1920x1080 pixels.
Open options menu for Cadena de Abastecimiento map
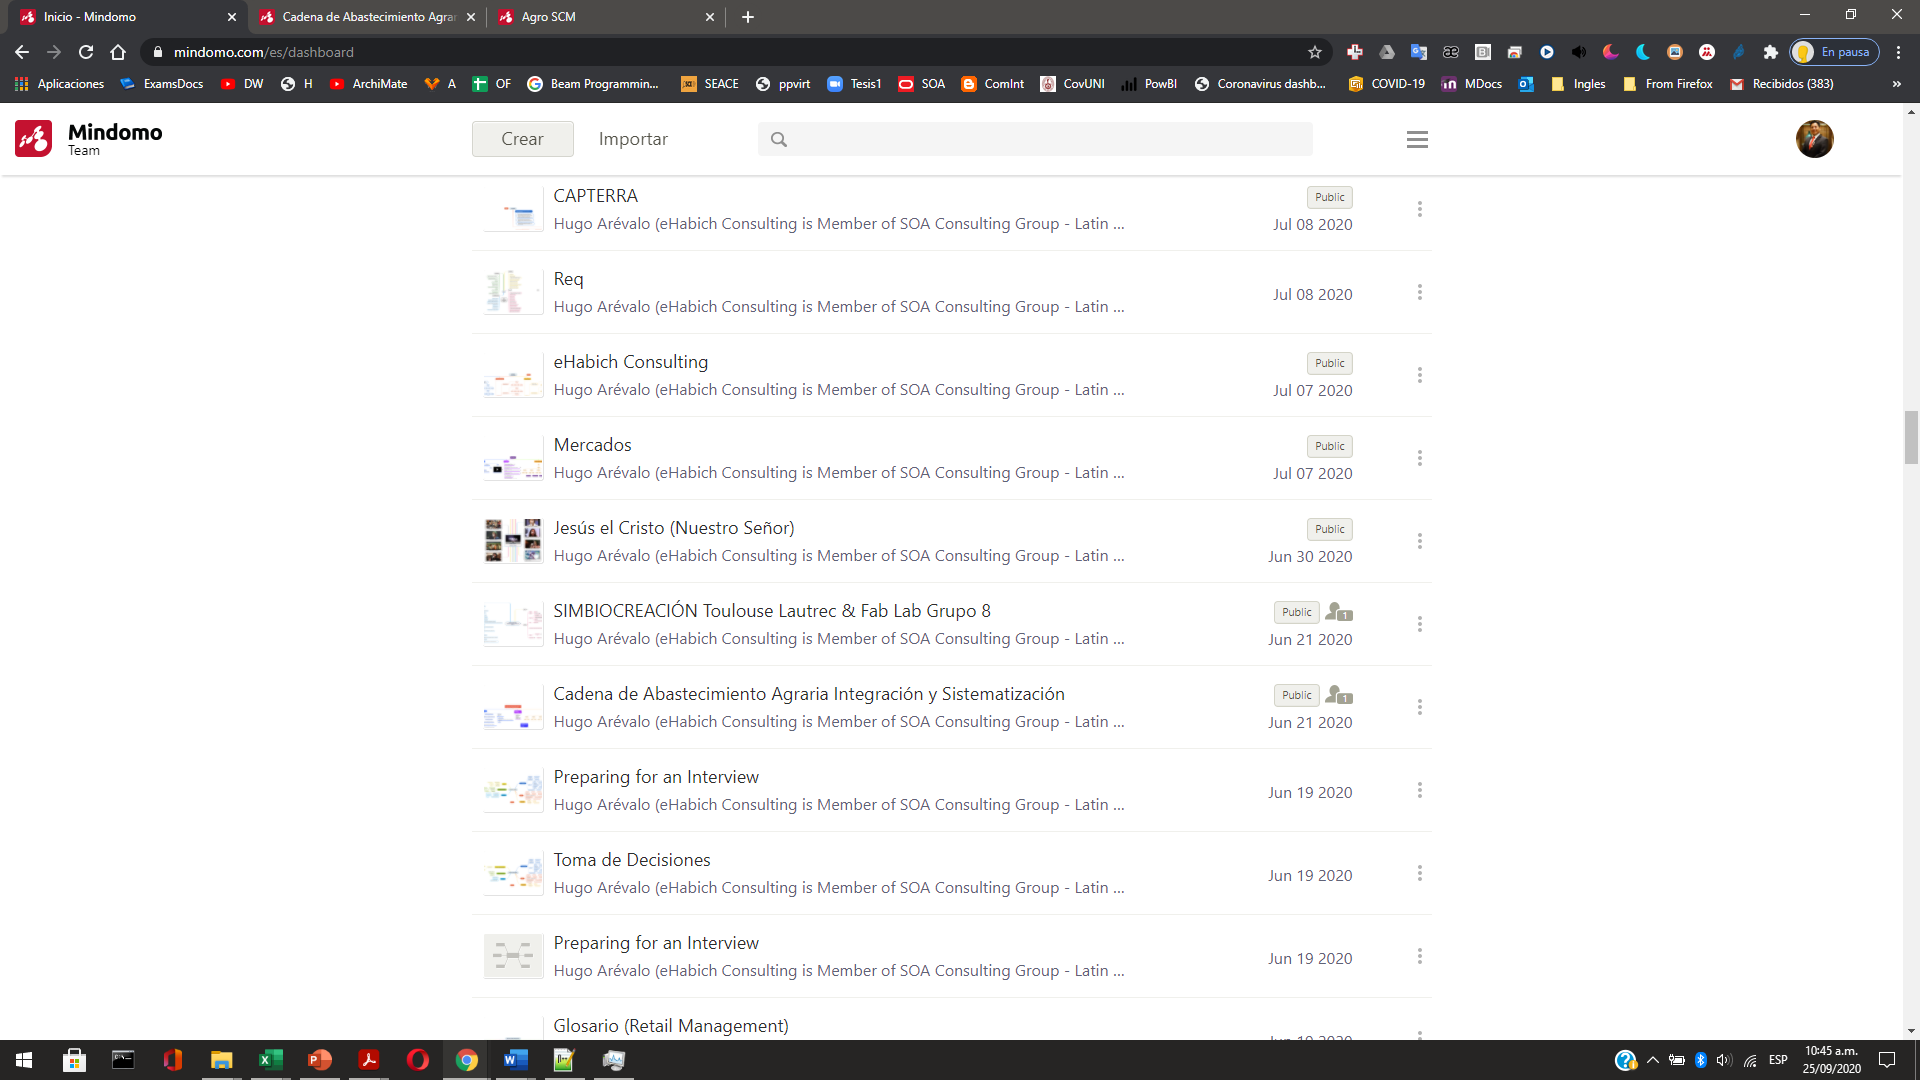click(1419, 707)
